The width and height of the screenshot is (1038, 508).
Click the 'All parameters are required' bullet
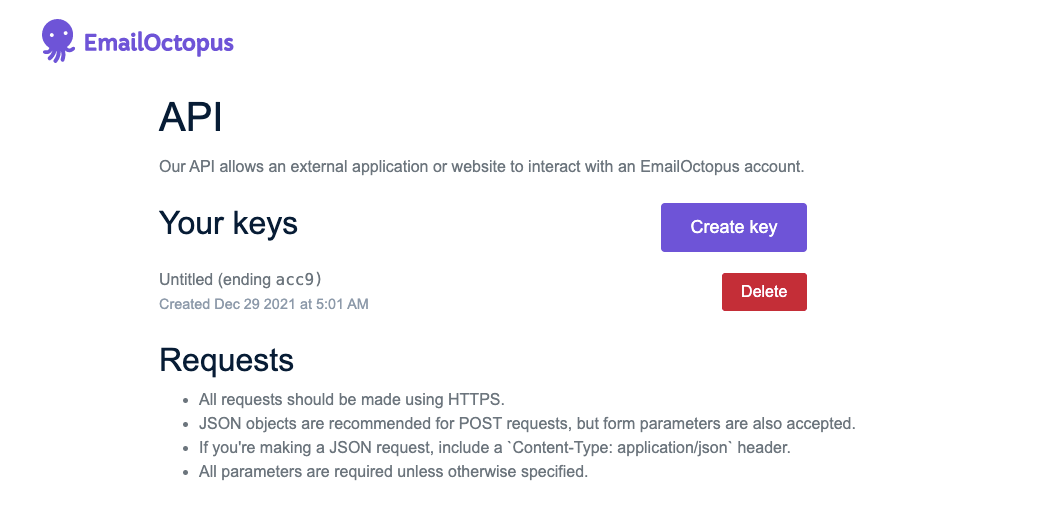(393, 472)
